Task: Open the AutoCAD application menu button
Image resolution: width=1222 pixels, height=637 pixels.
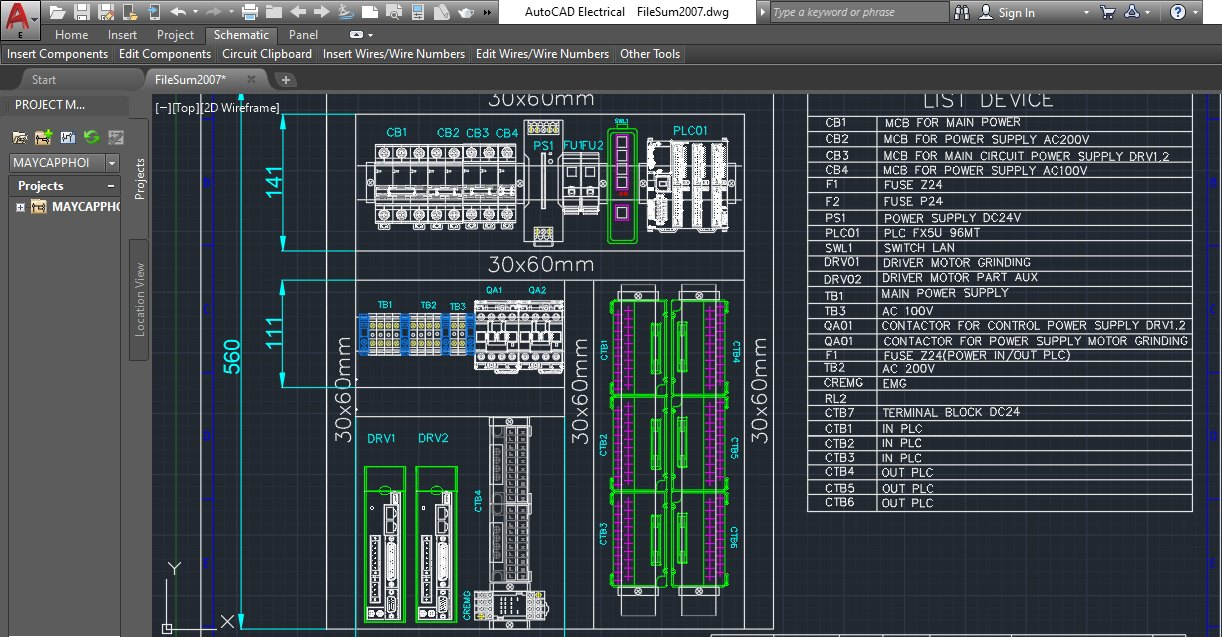Action: click(20, 18)
